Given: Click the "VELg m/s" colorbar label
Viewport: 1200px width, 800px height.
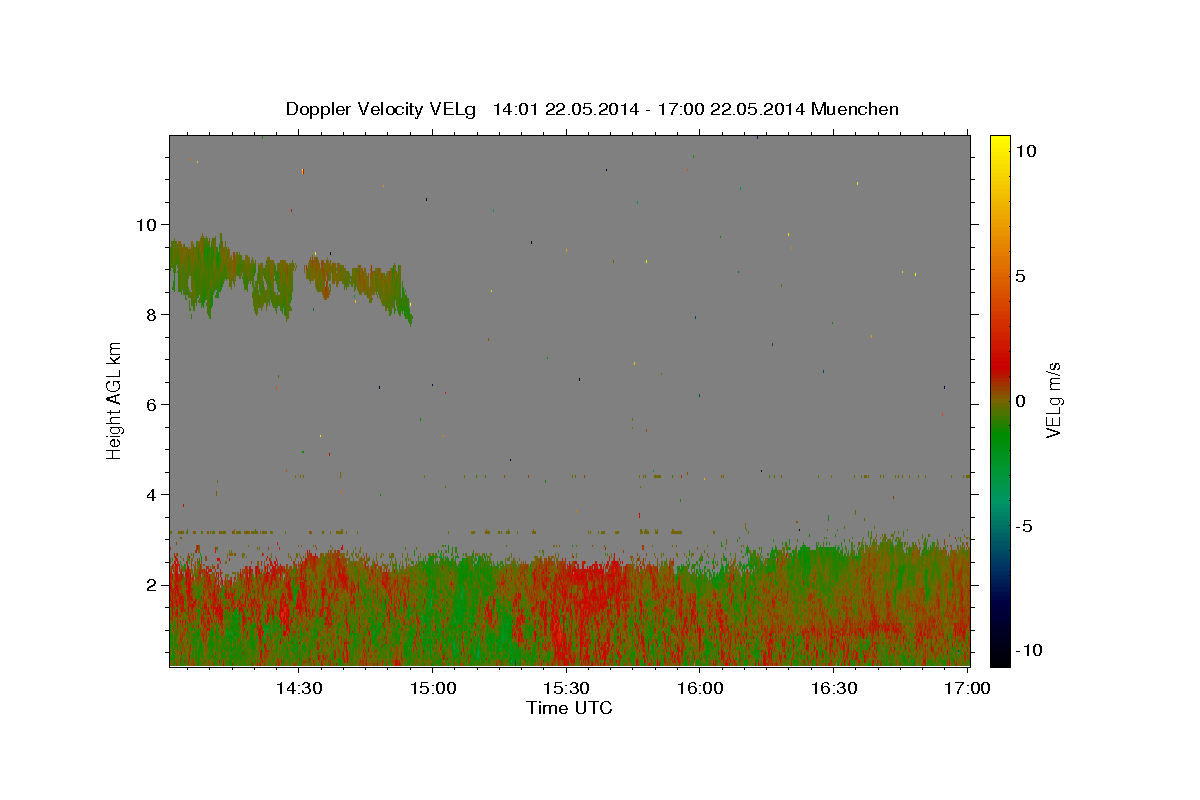Looking at the screenshot, I should (1053, 400).
